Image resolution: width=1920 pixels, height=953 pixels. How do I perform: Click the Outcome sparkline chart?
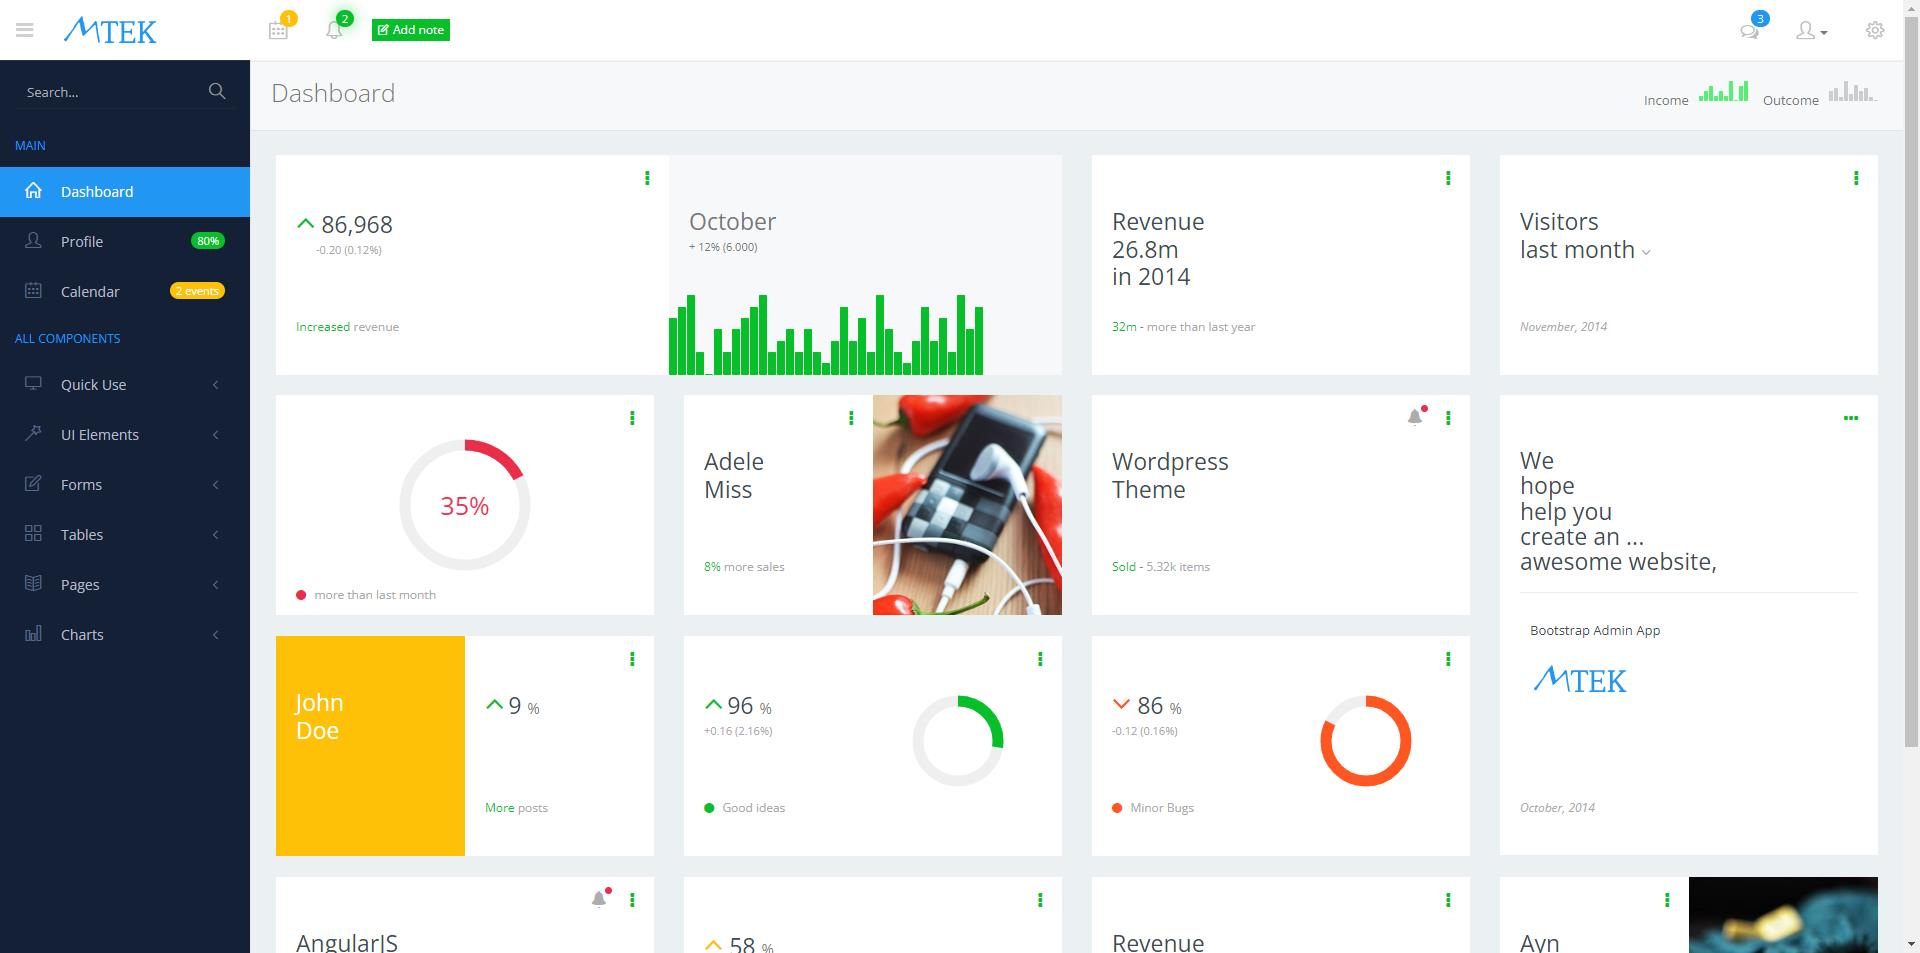(1852, 92)
